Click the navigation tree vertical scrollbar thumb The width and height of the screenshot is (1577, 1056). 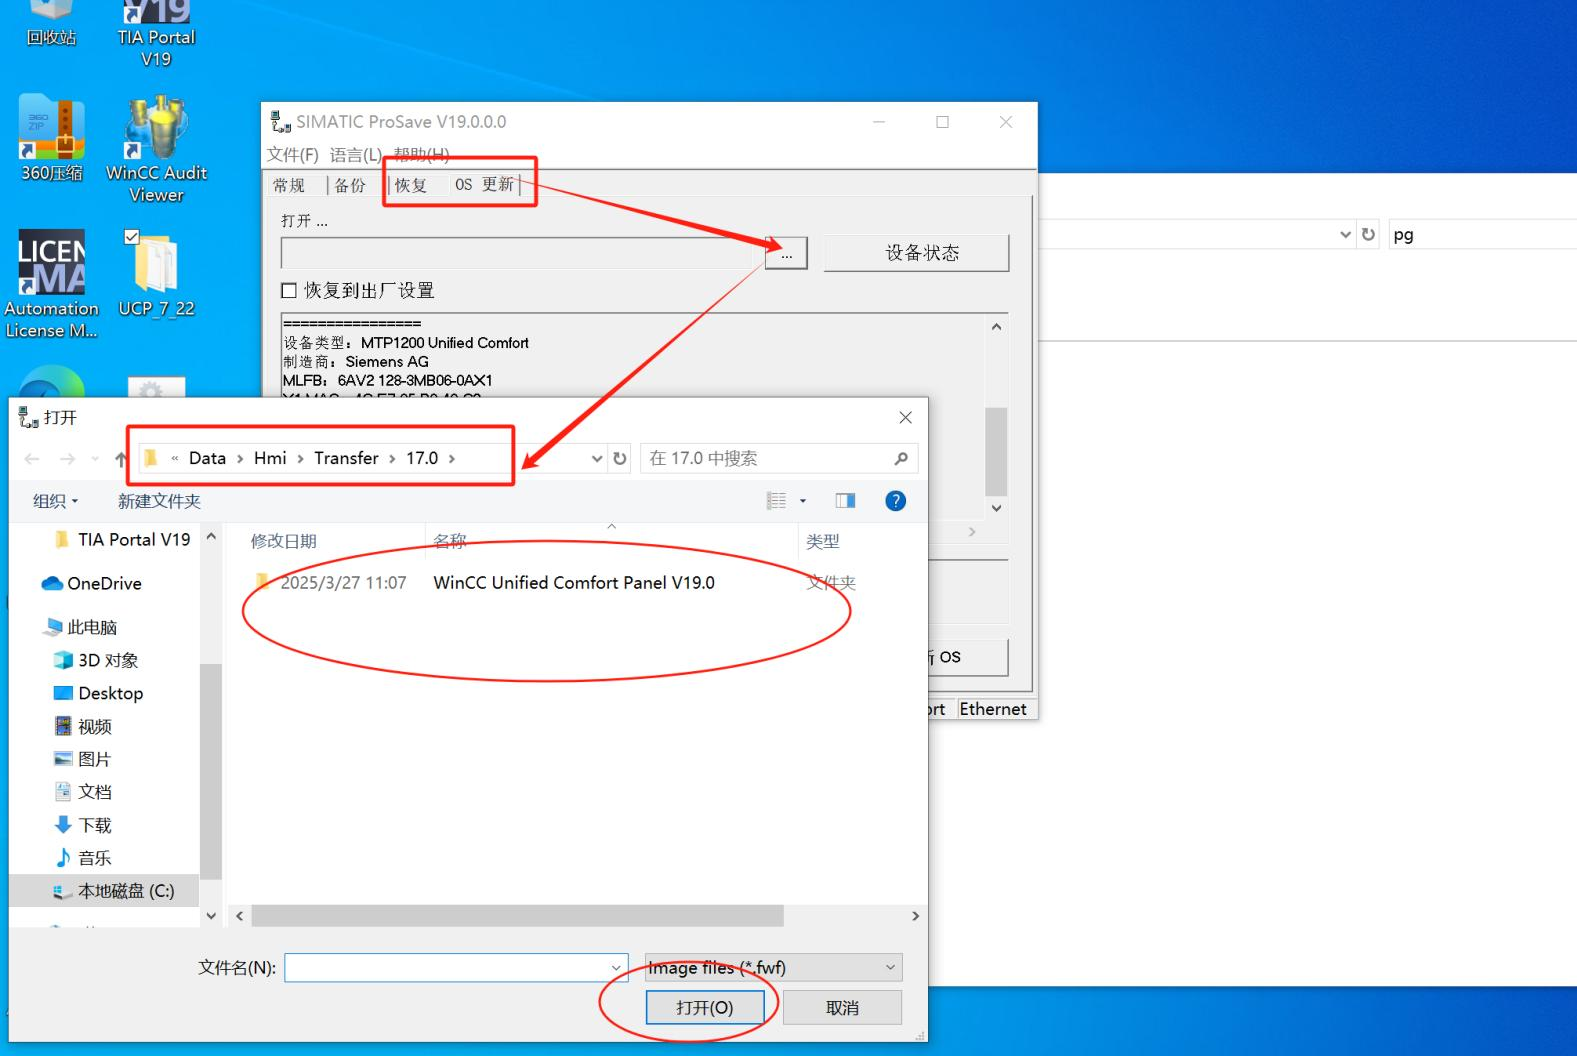(210, 771)
